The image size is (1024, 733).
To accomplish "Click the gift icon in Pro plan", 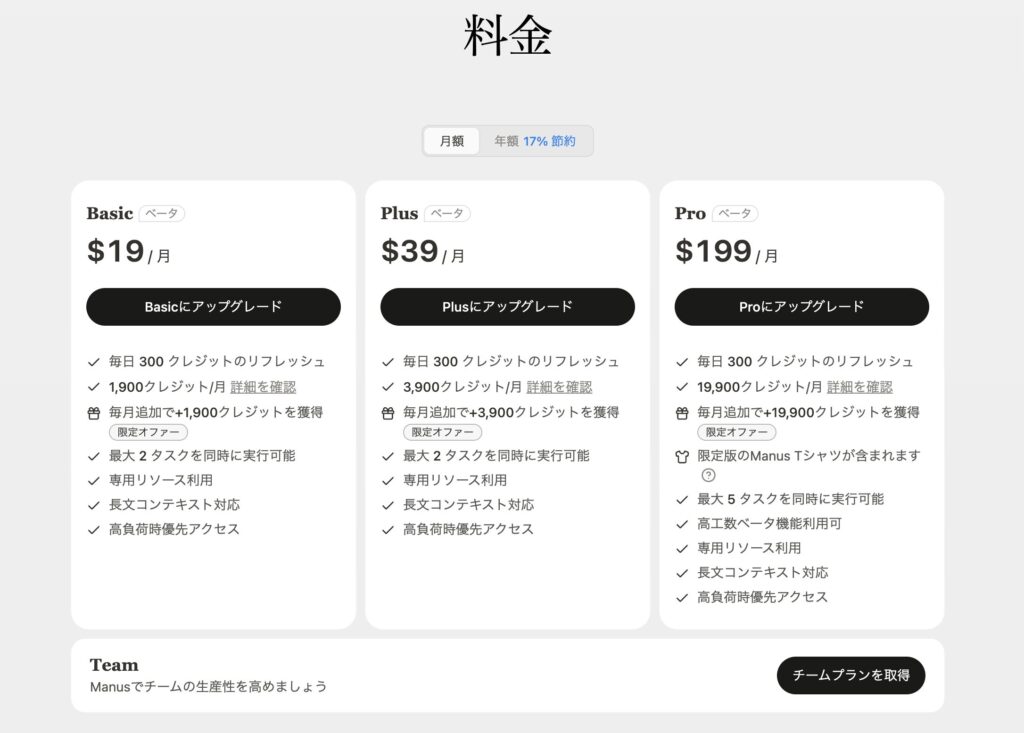I will 682,413.
